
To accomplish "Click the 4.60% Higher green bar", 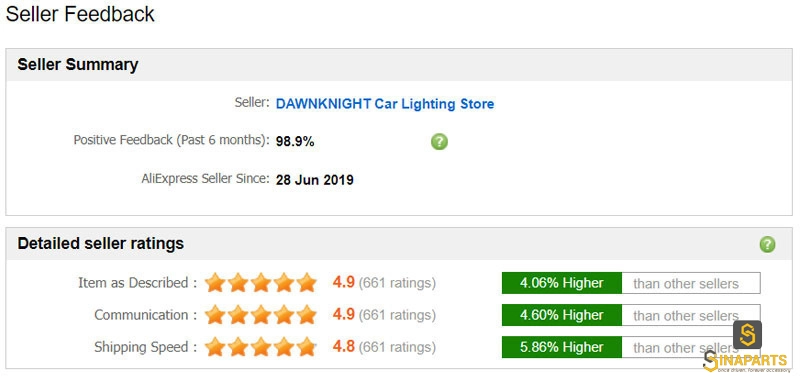I will point(562,315).
